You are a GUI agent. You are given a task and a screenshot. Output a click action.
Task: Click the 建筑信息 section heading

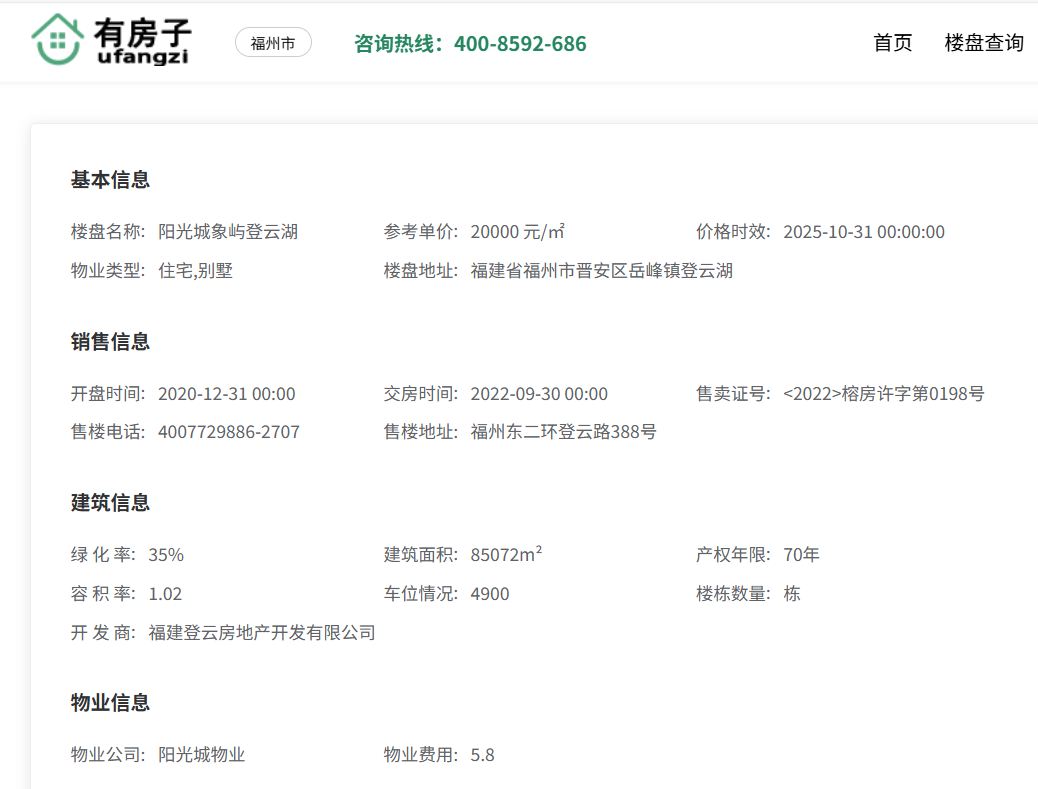click(110, 503)
